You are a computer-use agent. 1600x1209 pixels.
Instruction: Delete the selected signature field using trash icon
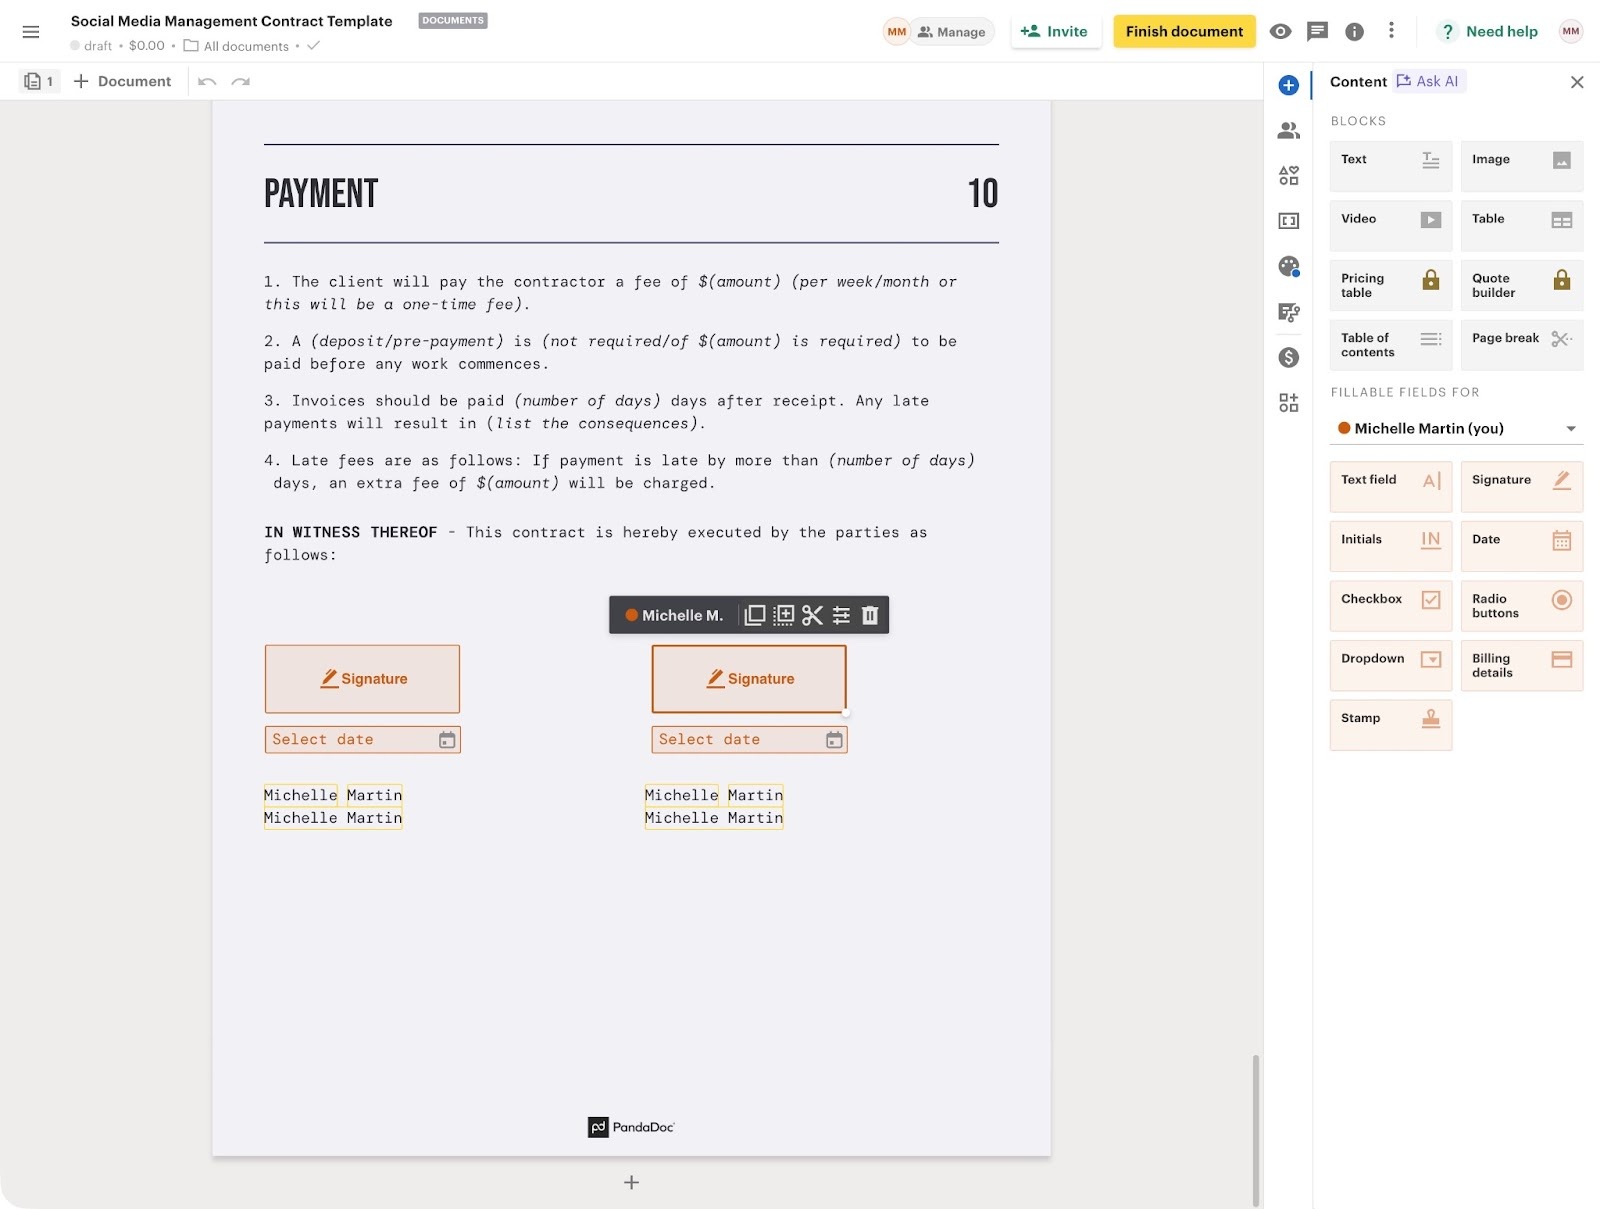(869, 614)
